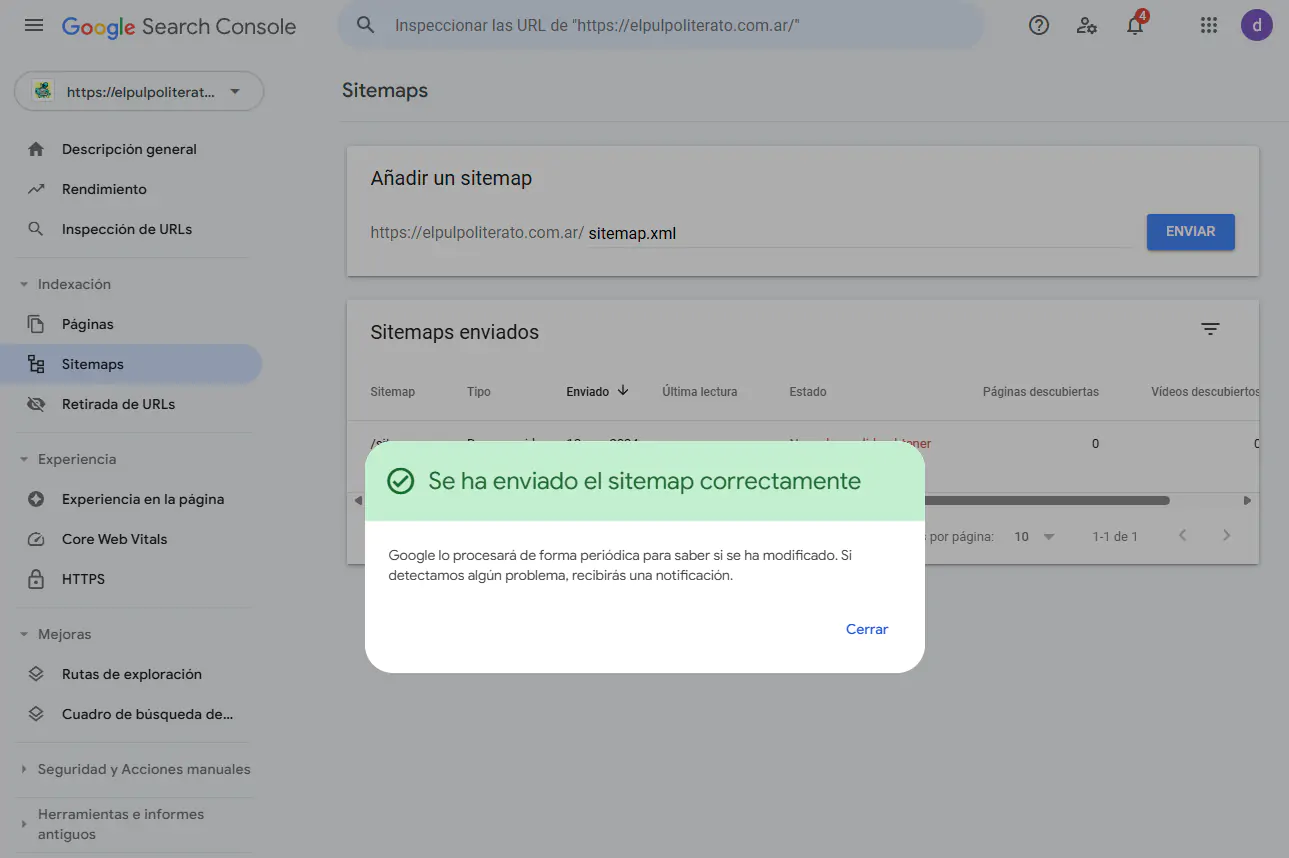Screen dimensions: 1289x858
Task: Click the user management icon
Action: (1087, 26)
